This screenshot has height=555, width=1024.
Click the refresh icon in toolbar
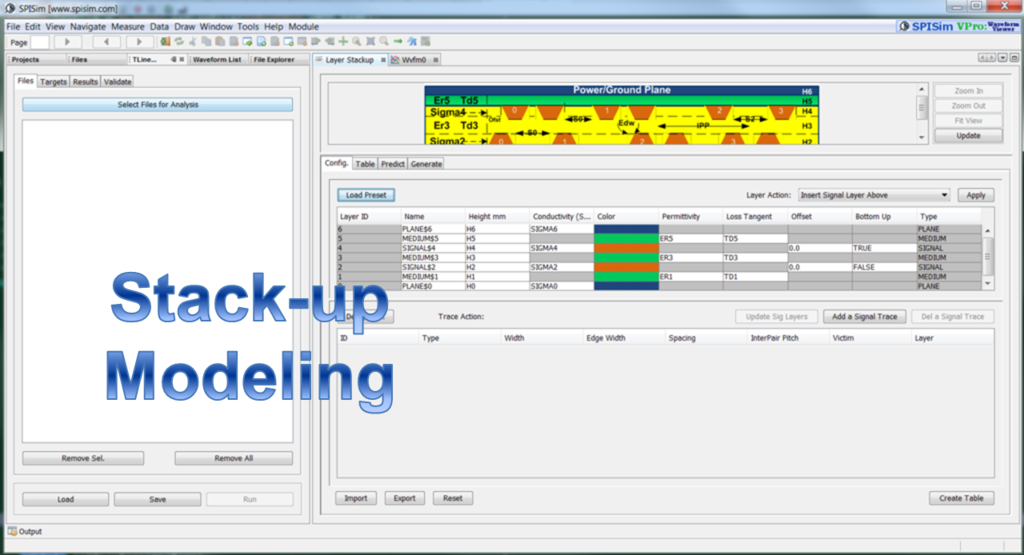178,42
